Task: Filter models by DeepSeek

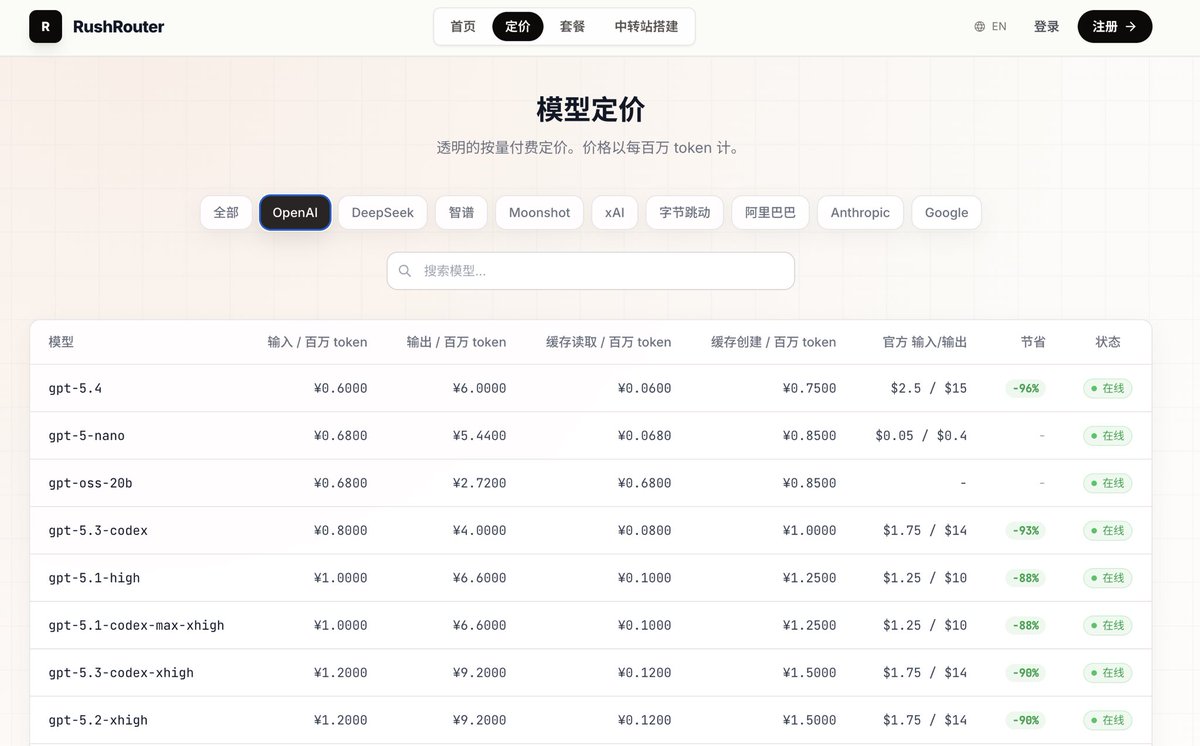Action: pyautogui.click(x=383, y=213)
